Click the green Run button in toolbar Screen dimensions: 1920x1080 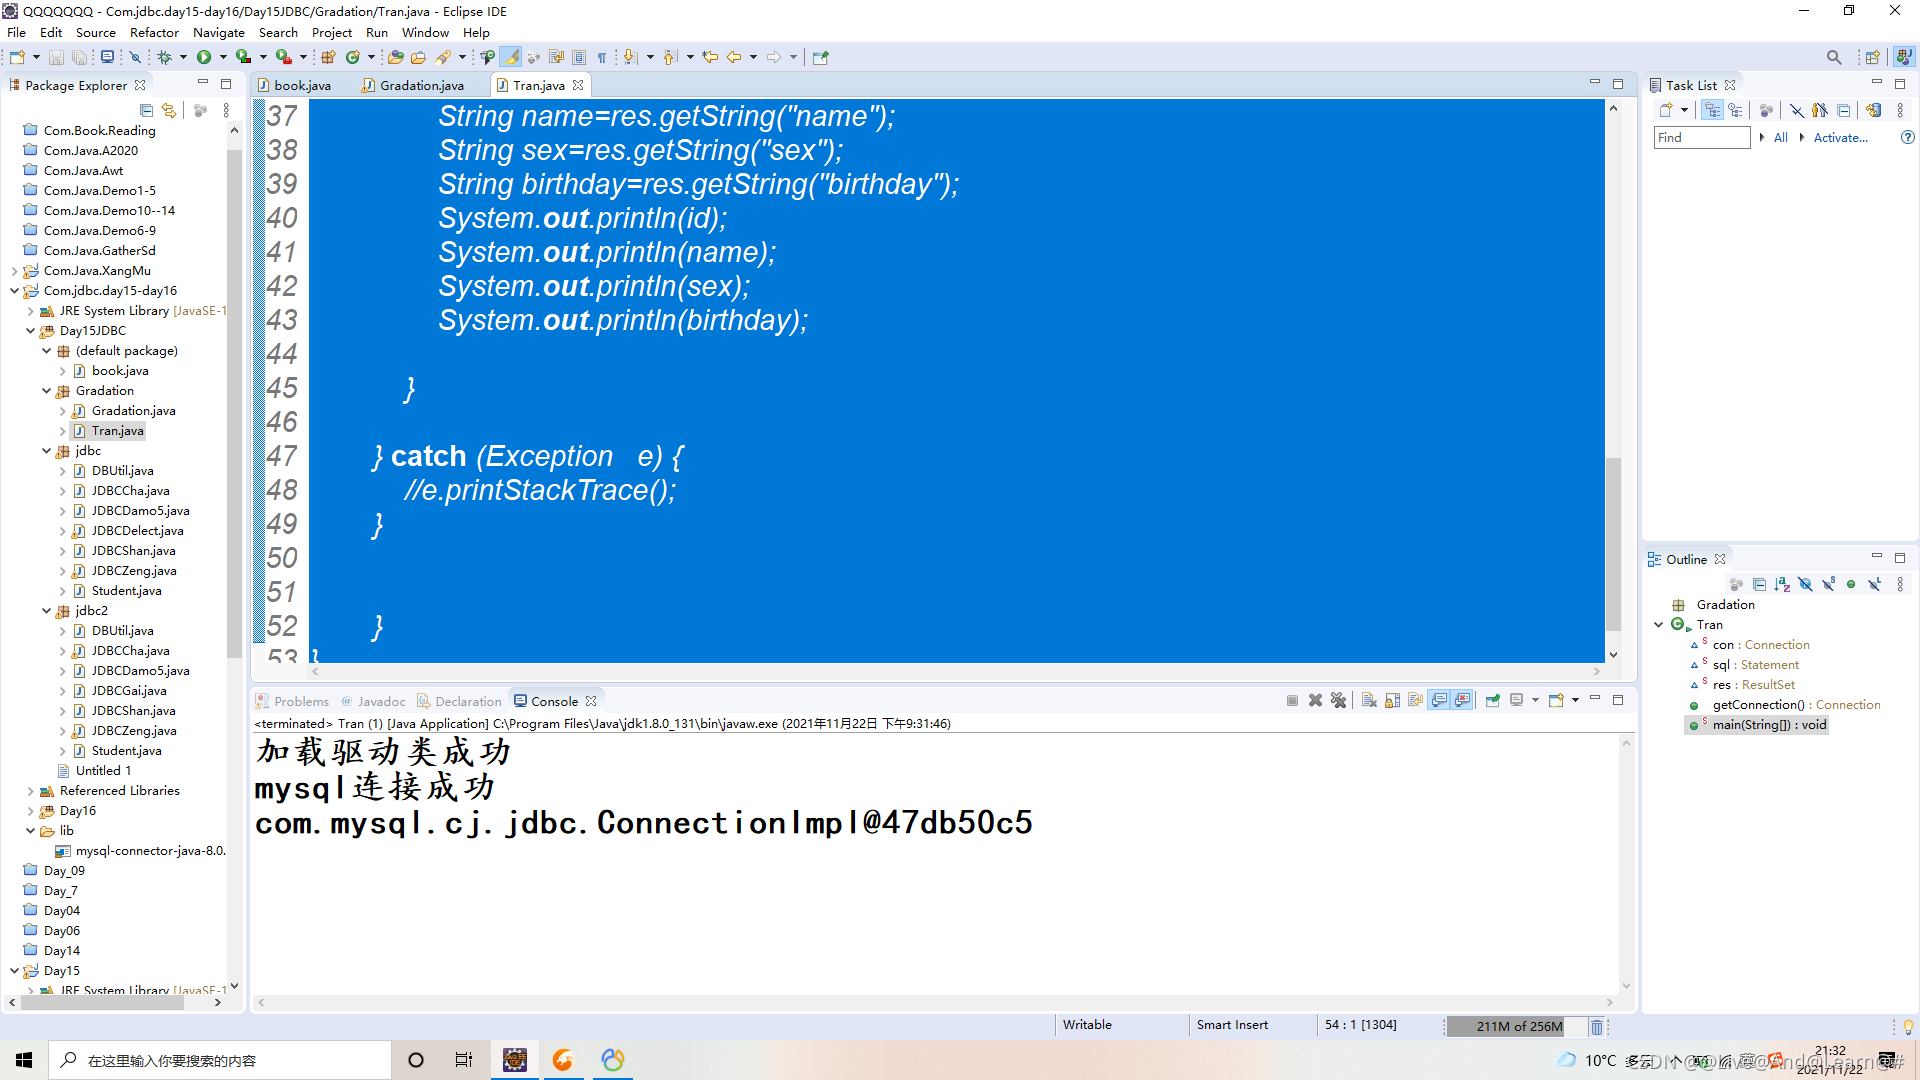tap(204, 57)
